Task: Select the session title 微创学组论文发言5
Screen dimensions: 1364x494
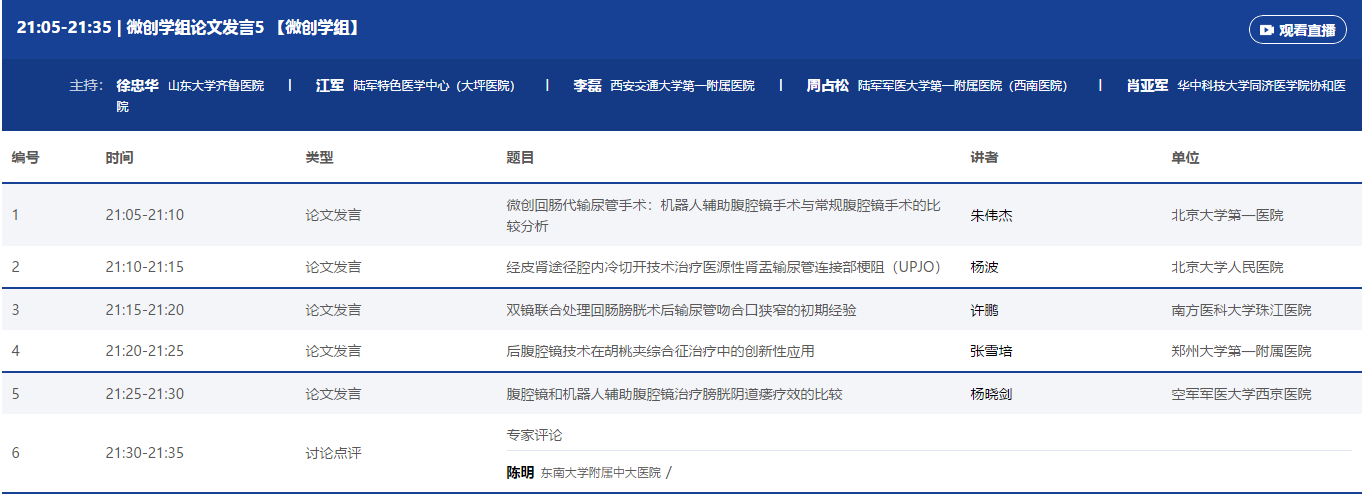Action: pos(188,28)
